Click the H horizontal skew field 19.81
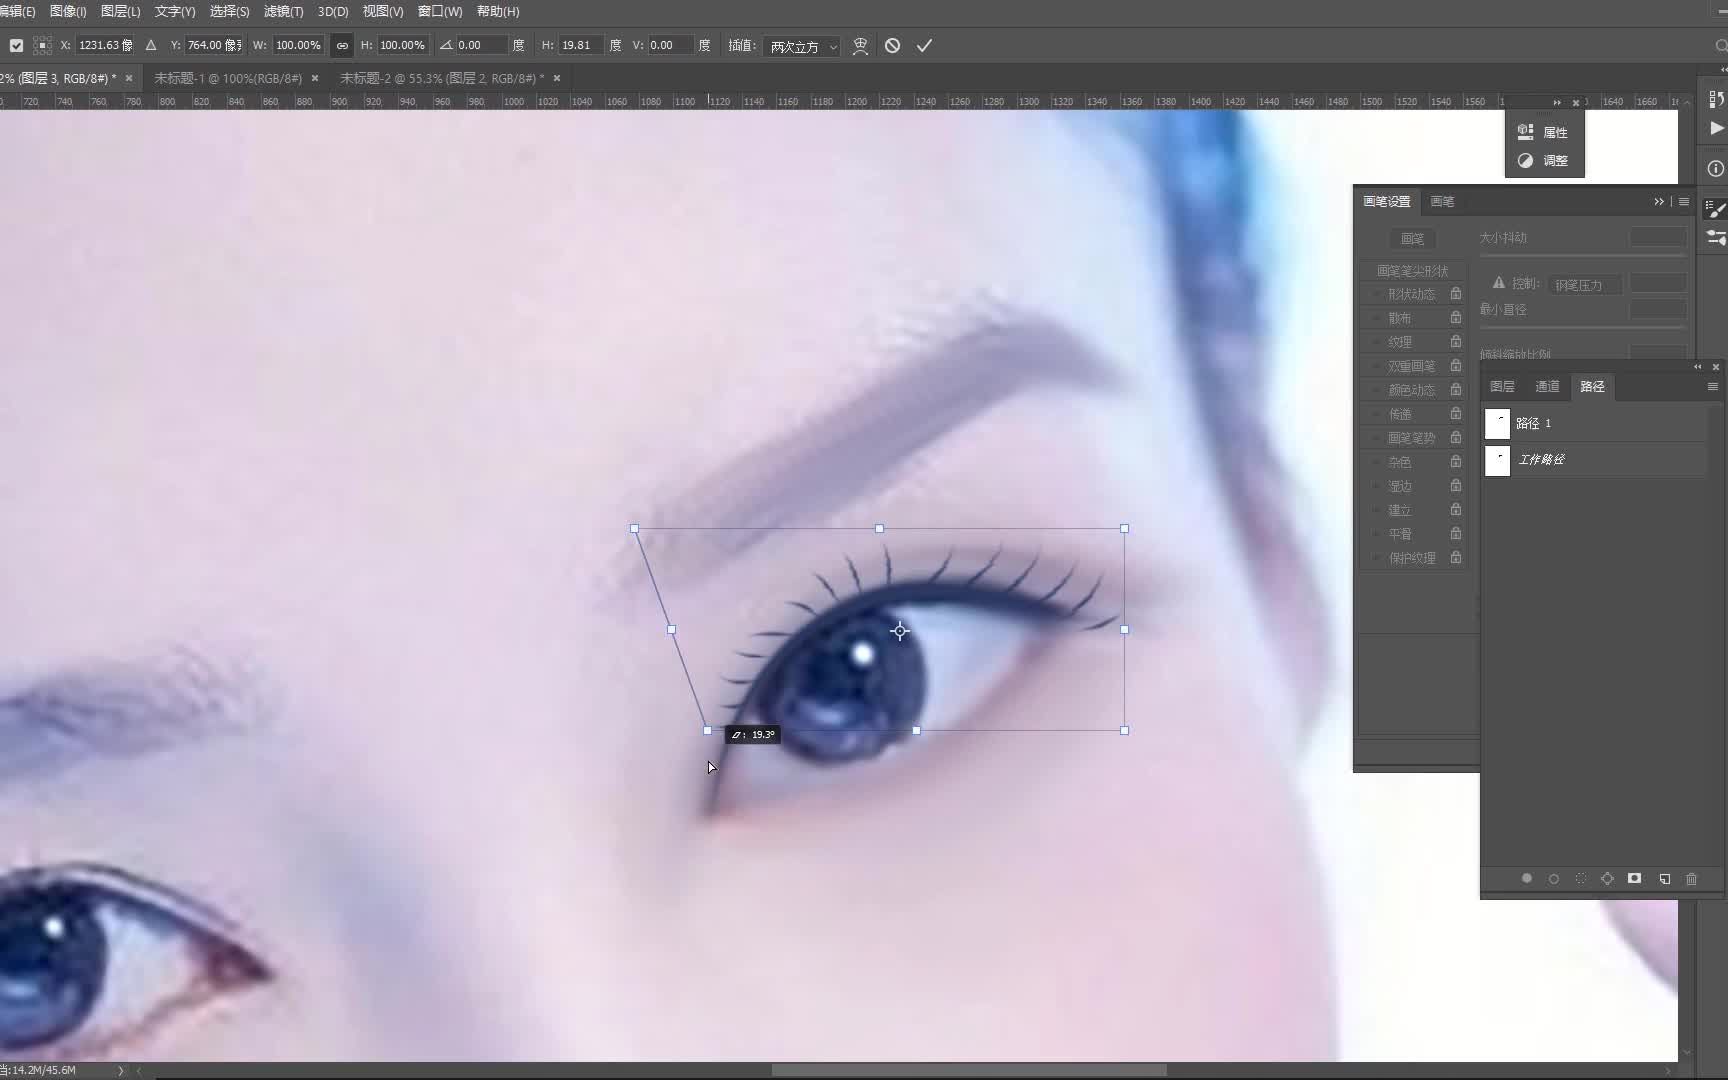1728x1080 pixels. [580, 46]
